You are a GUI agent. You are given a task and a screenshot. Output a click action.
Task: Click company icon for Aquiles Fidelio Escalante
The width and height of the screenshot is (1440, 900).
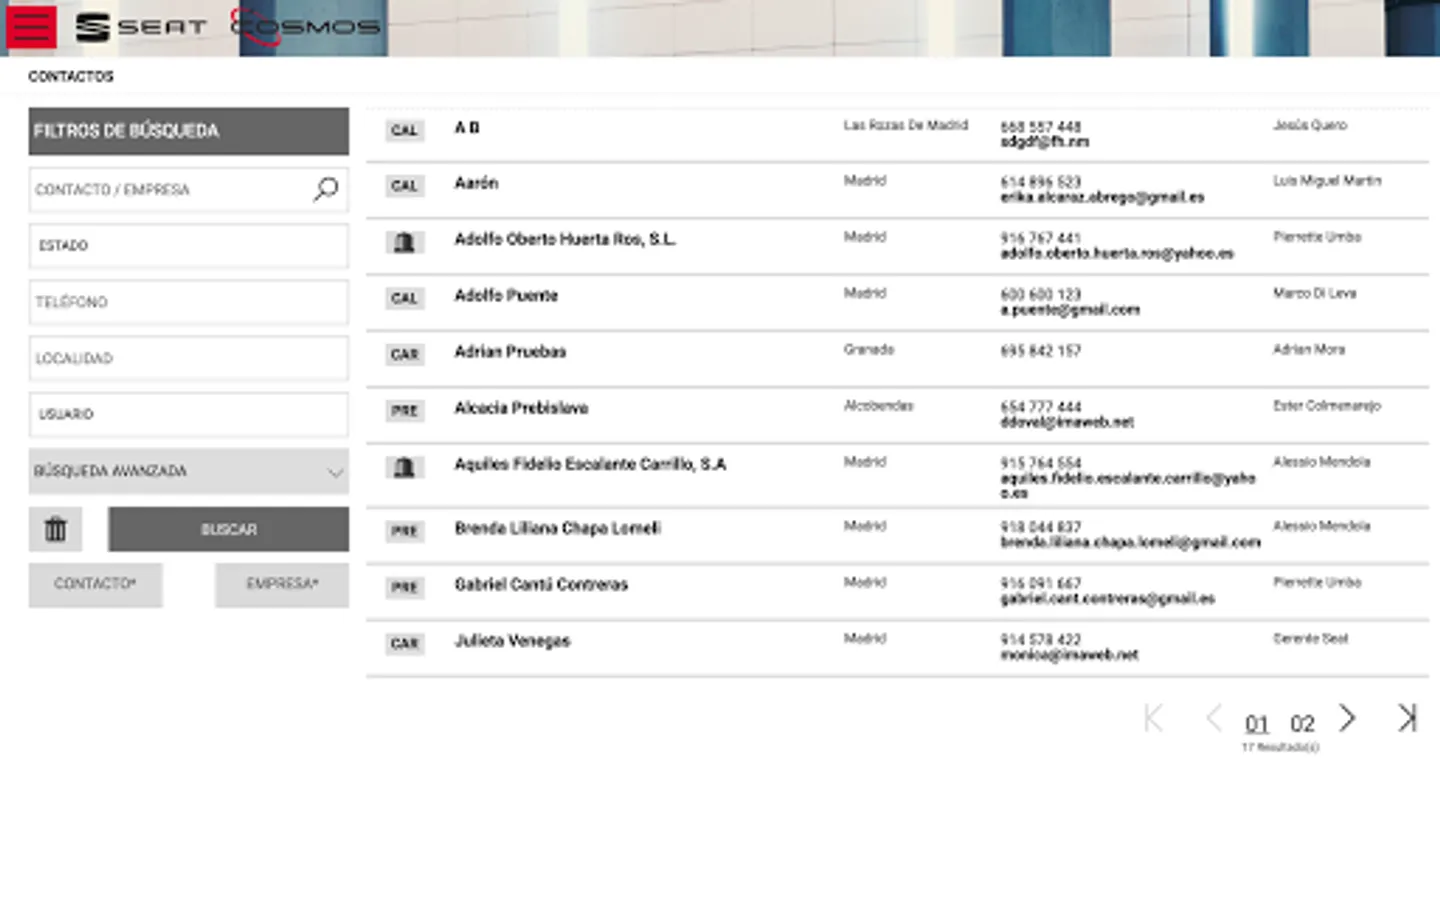click(404, 467)
